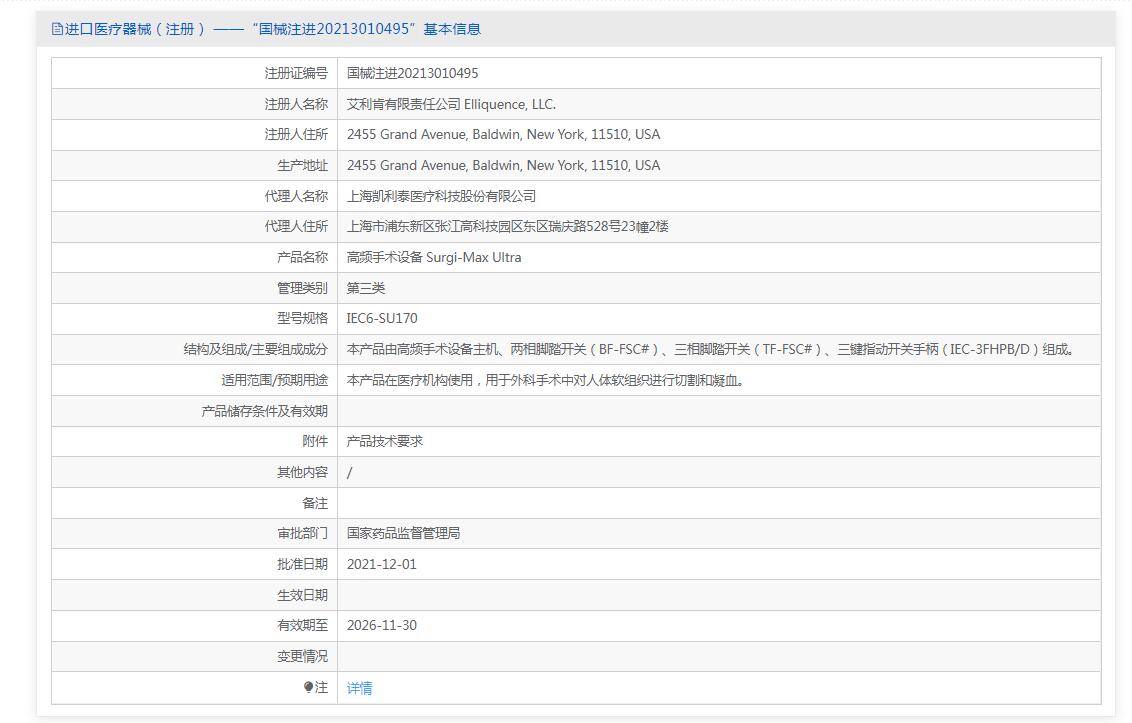The width and height of the screenshot is (1132, 723).
Task: Click the 注册证编号 label
Action: [x=296, y=73]
